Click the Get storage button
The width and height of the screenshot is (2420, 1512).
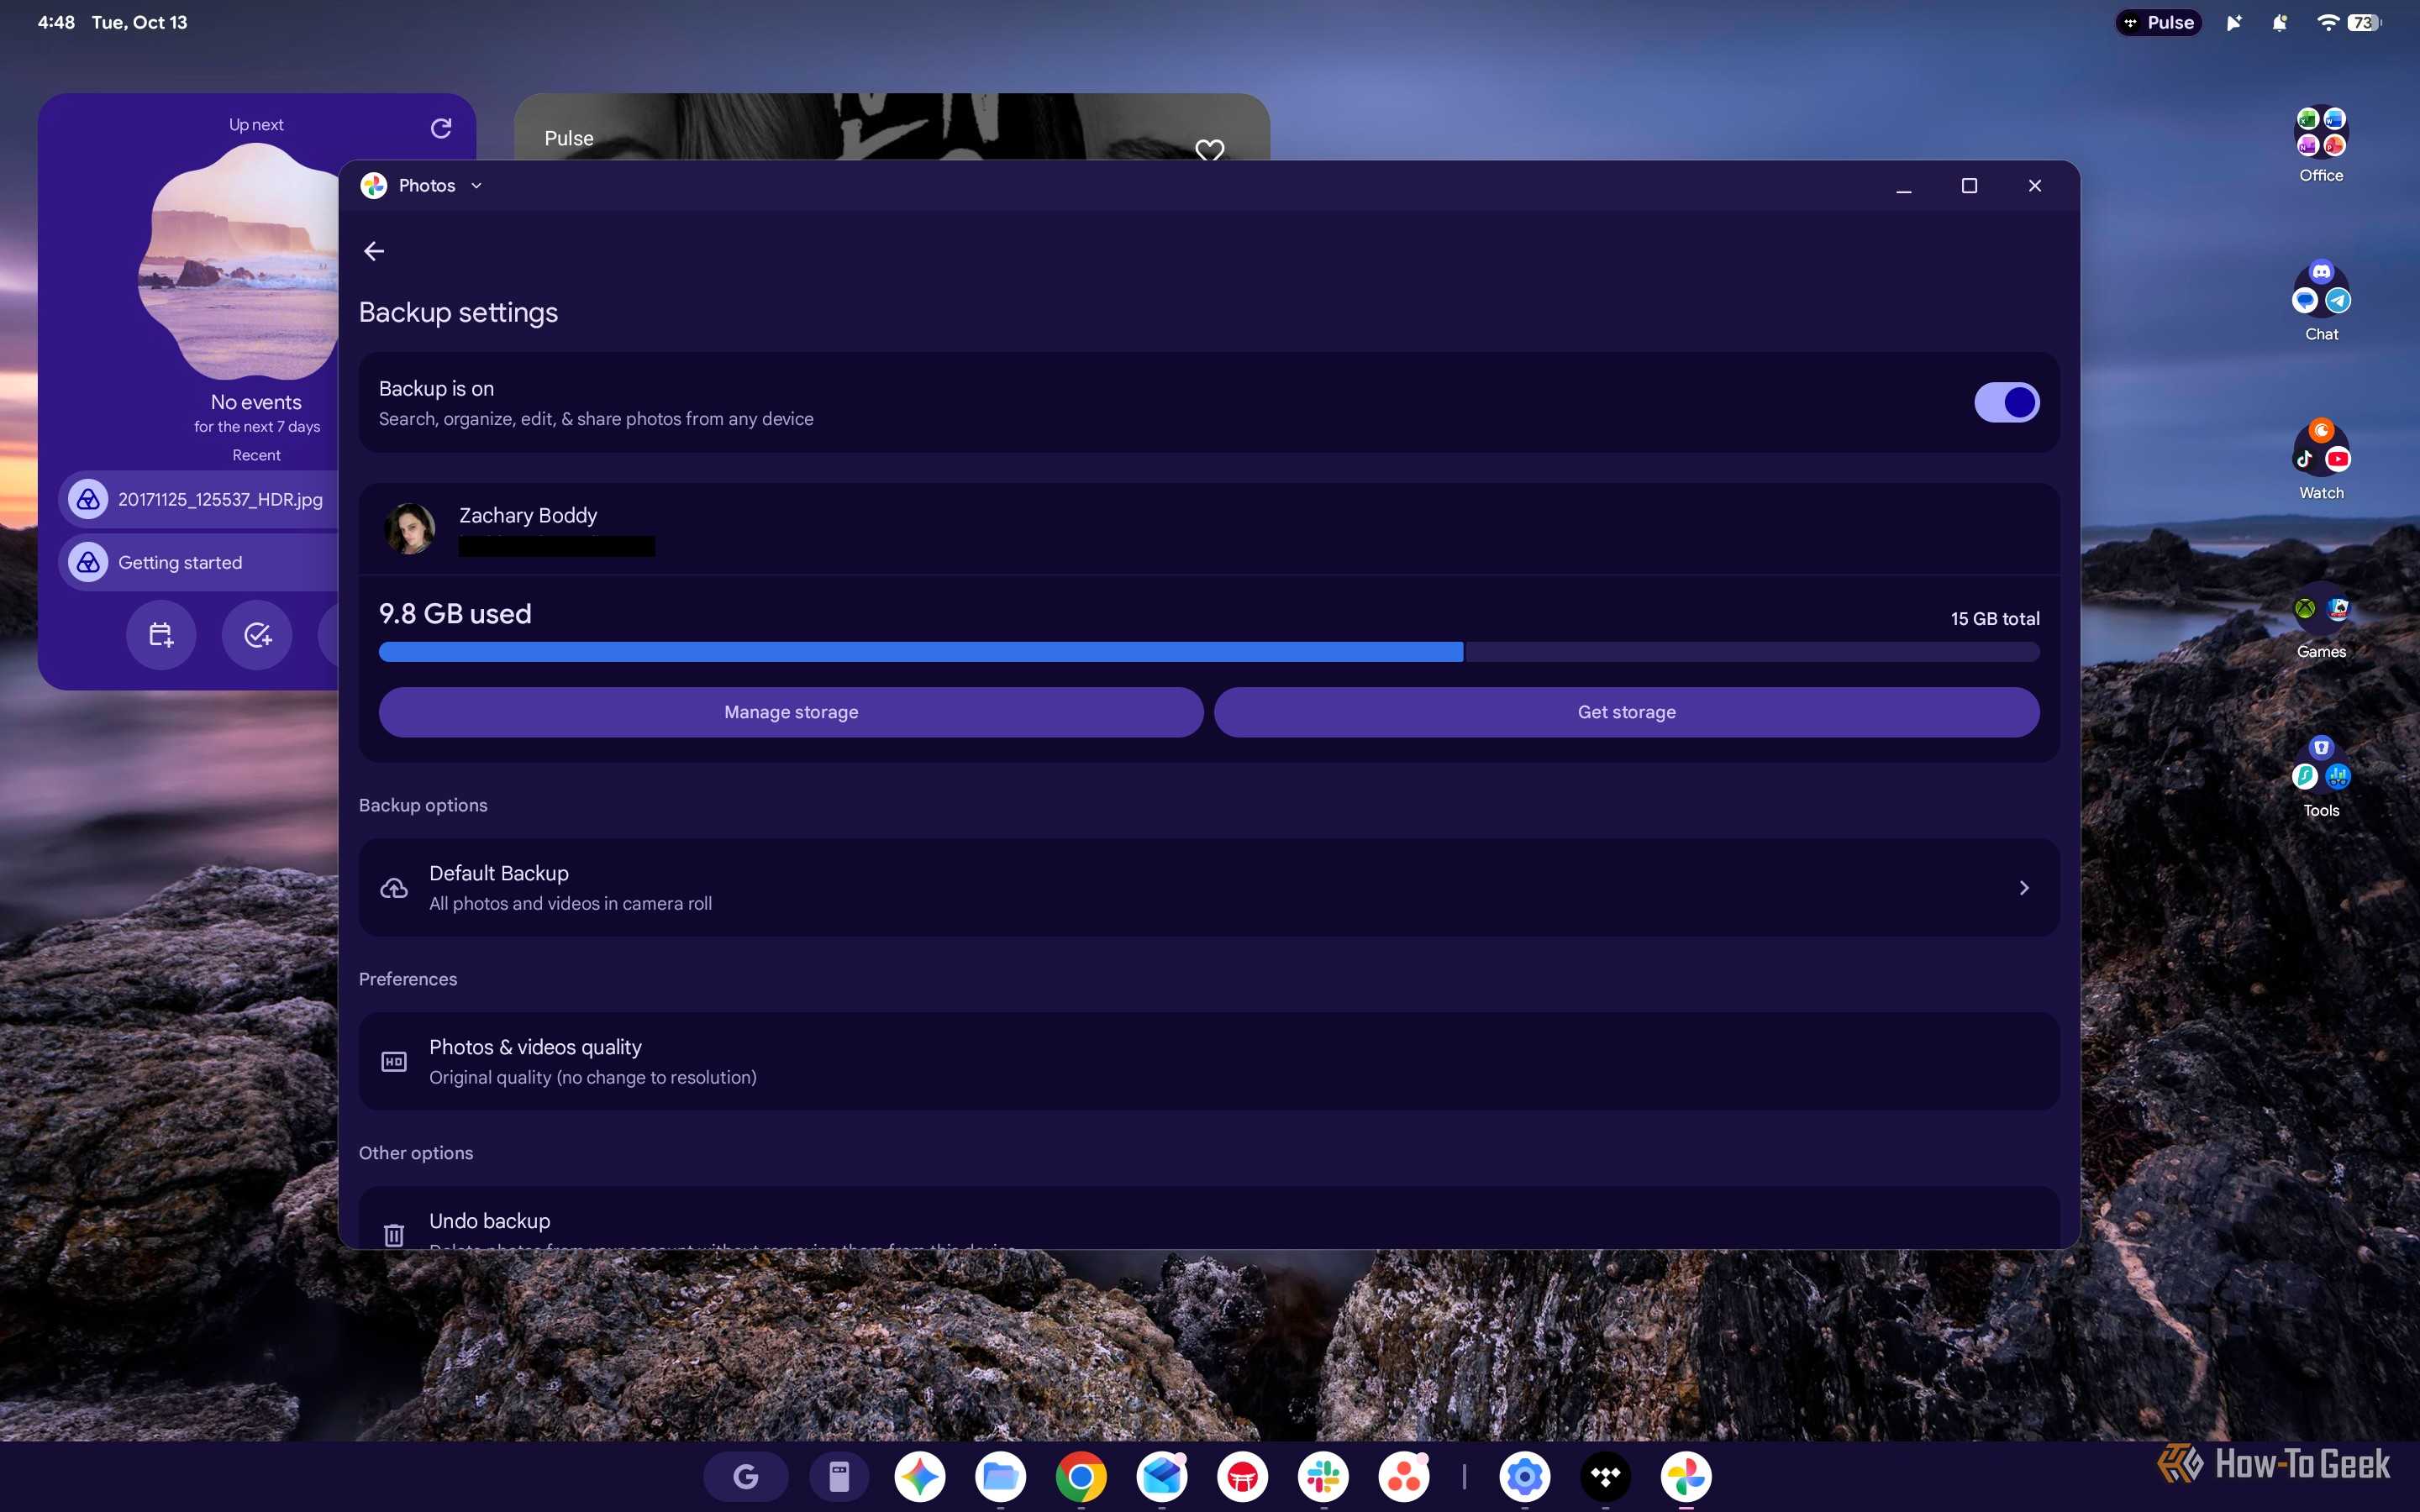click(1626, 712)
